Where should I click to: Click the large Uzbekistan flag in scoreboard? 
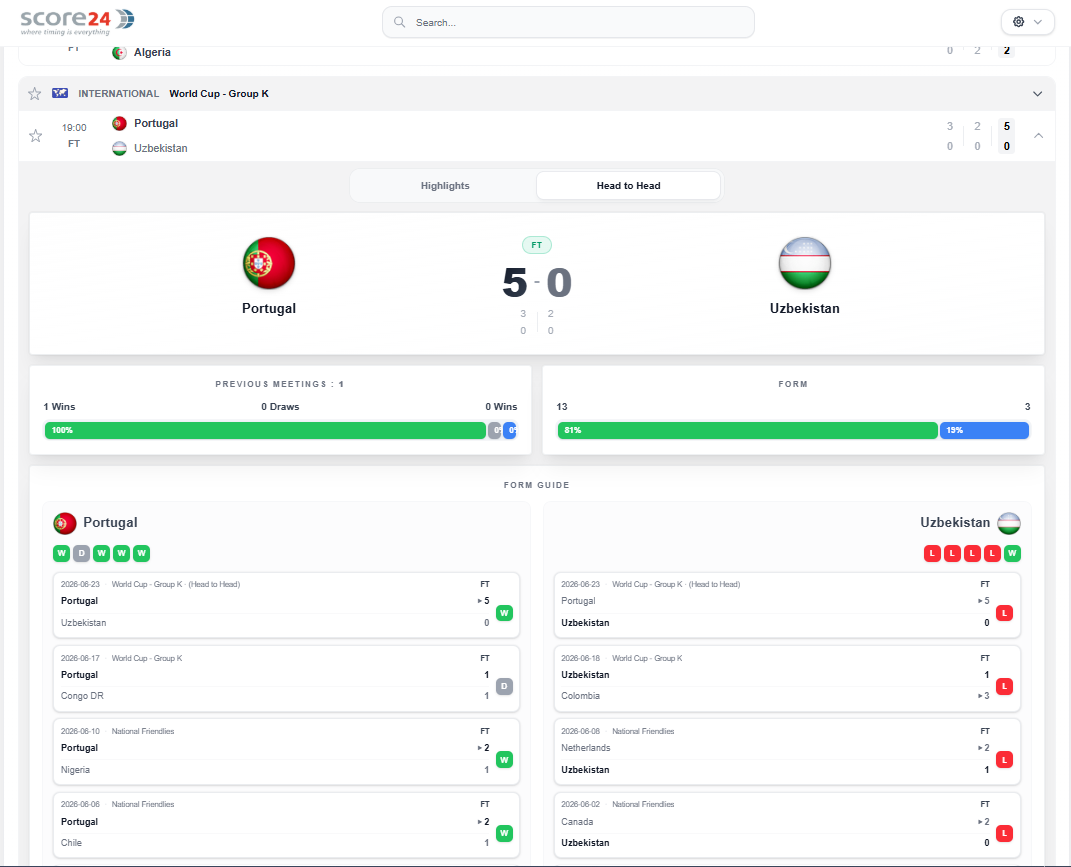[805, 263]
